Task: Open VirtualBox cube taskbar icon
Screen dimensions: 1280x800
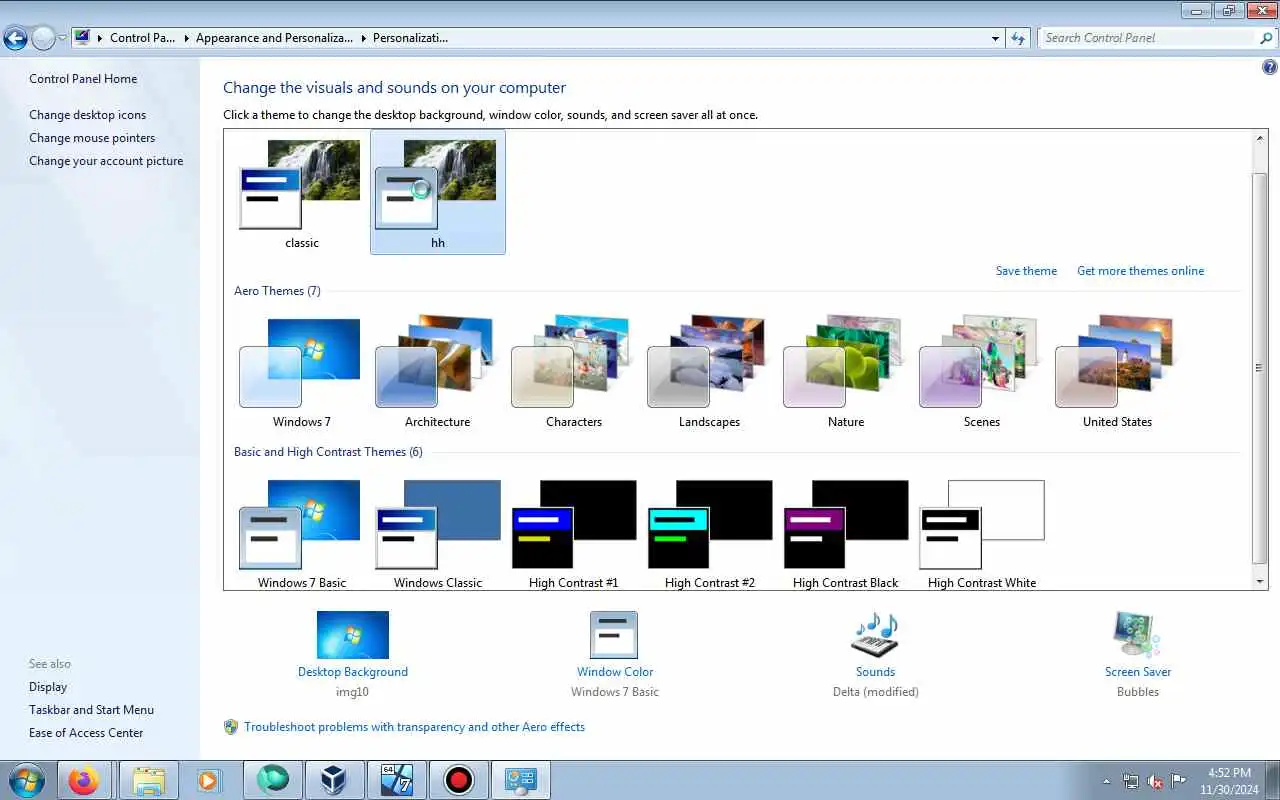Action: [x=335, y=780]
